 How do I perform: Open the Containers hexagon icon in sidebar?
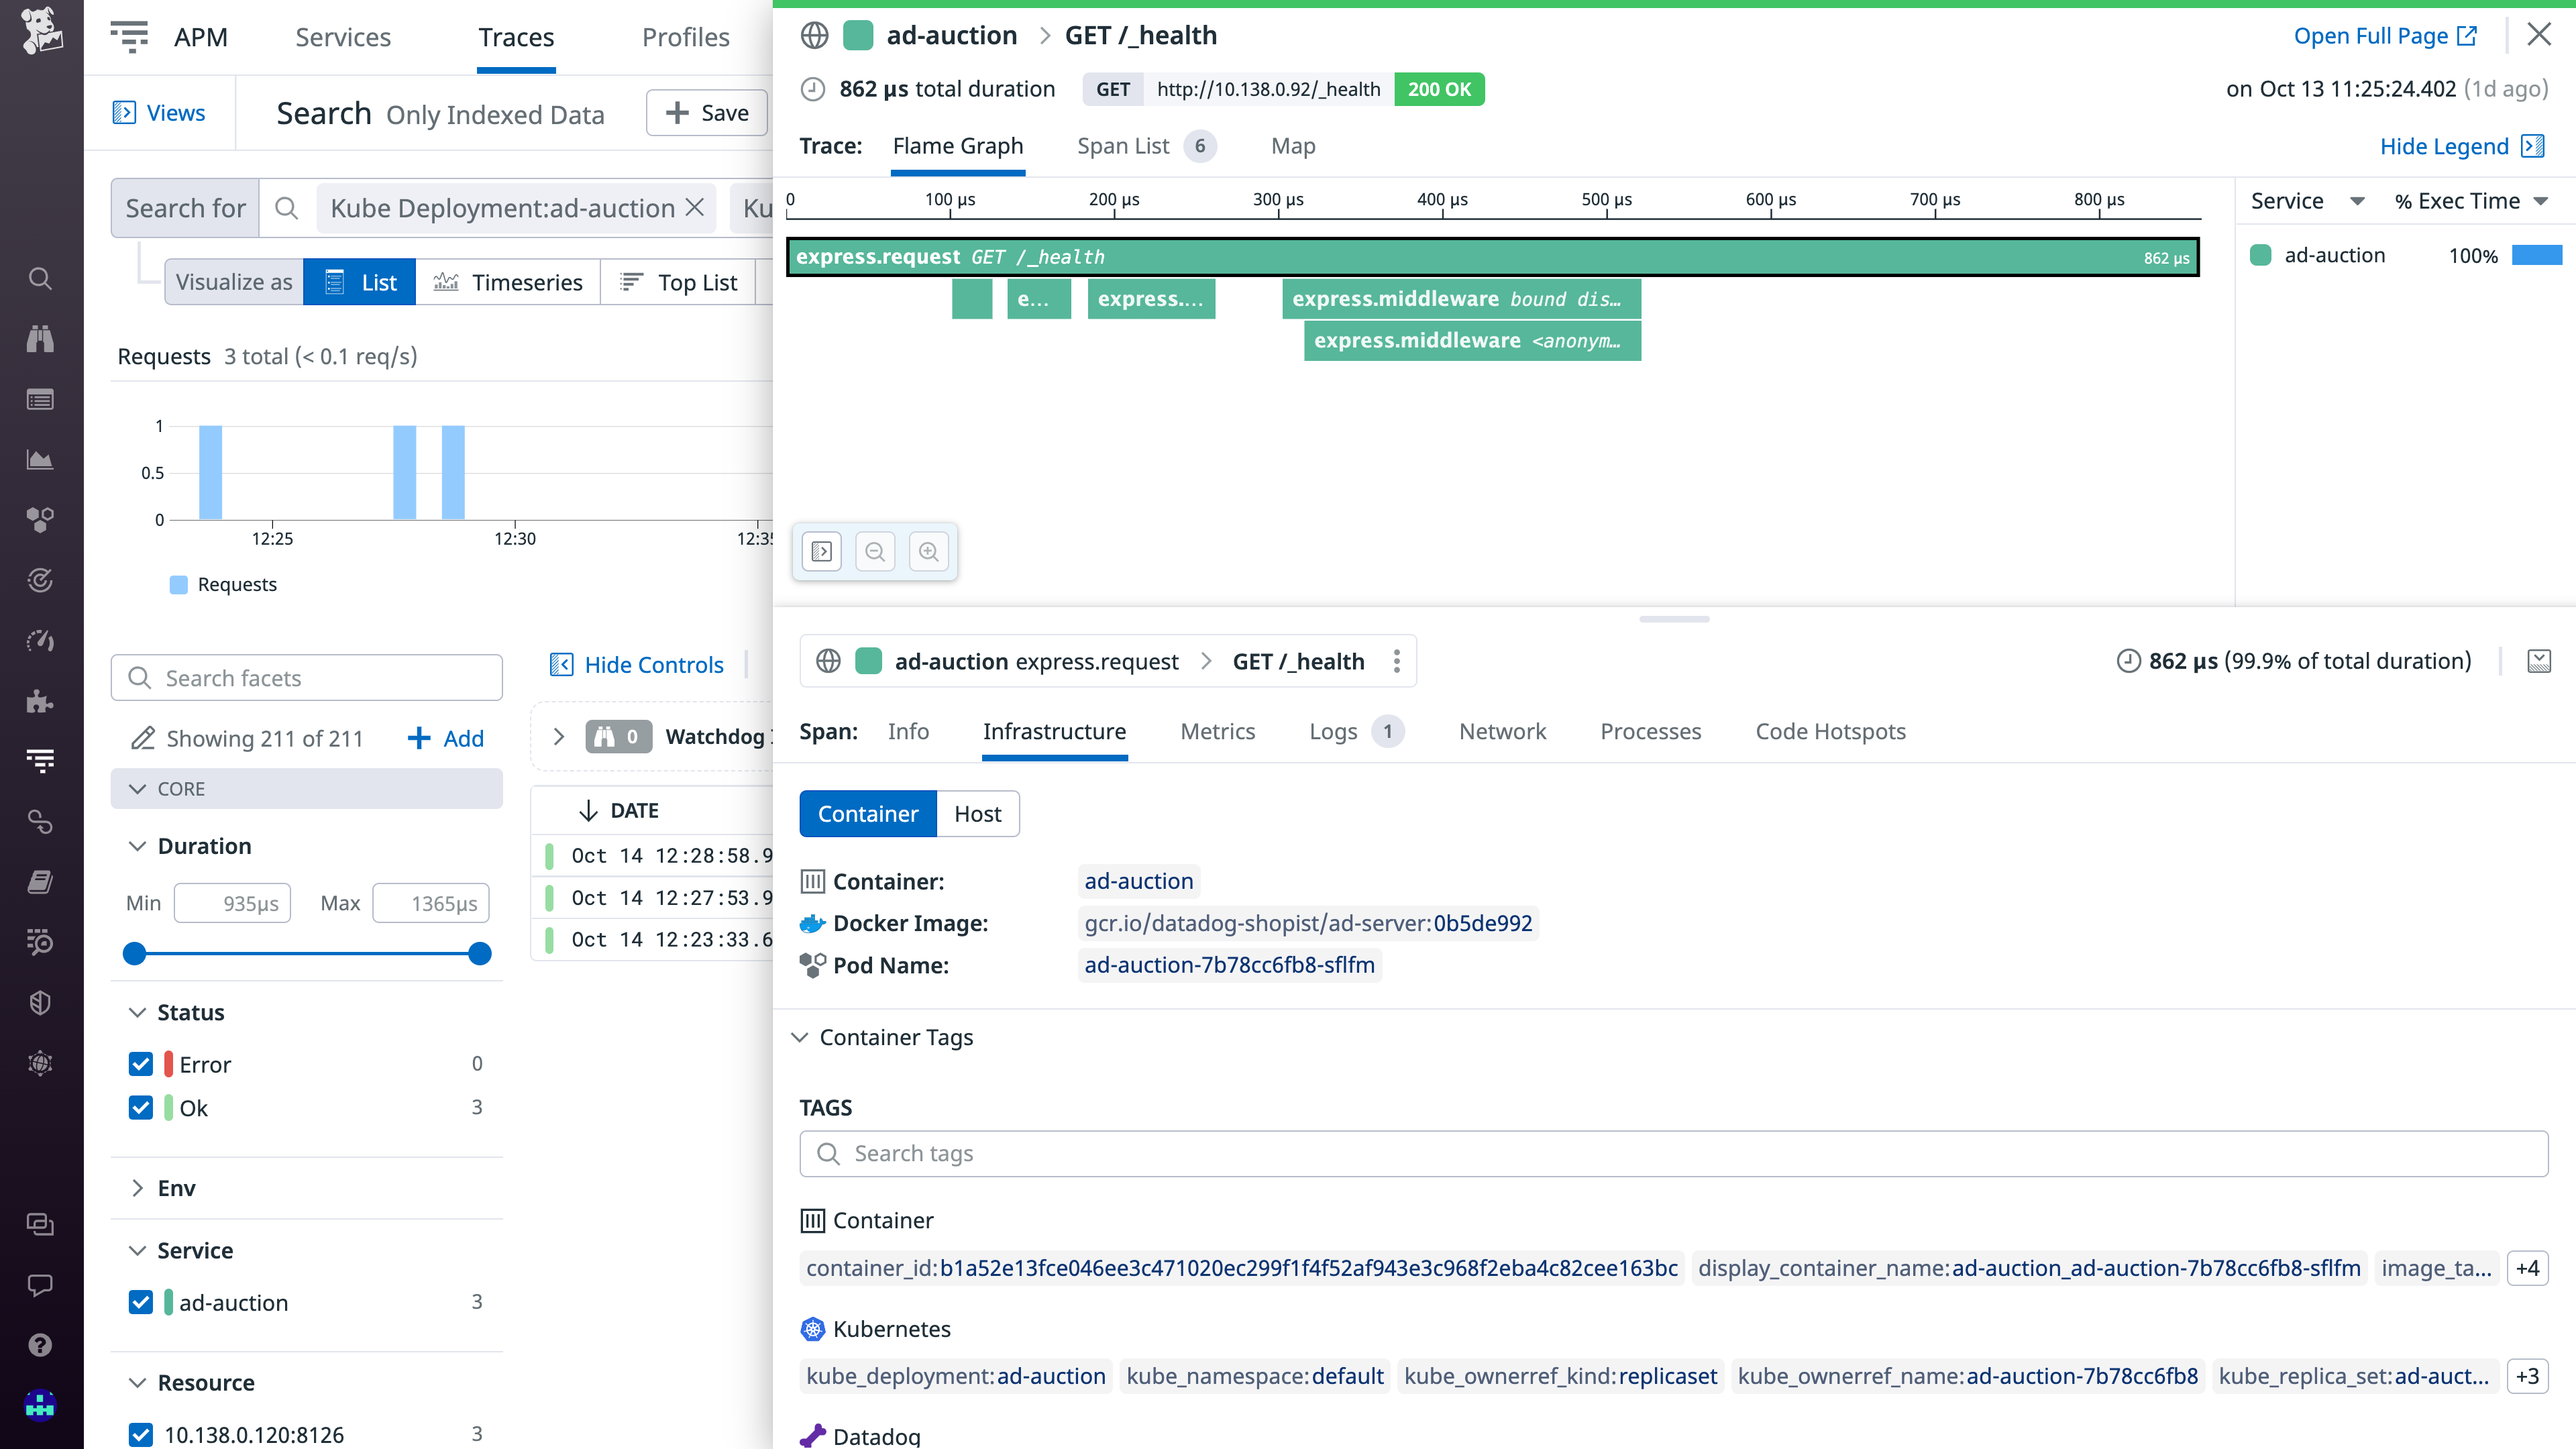point(40,519)
